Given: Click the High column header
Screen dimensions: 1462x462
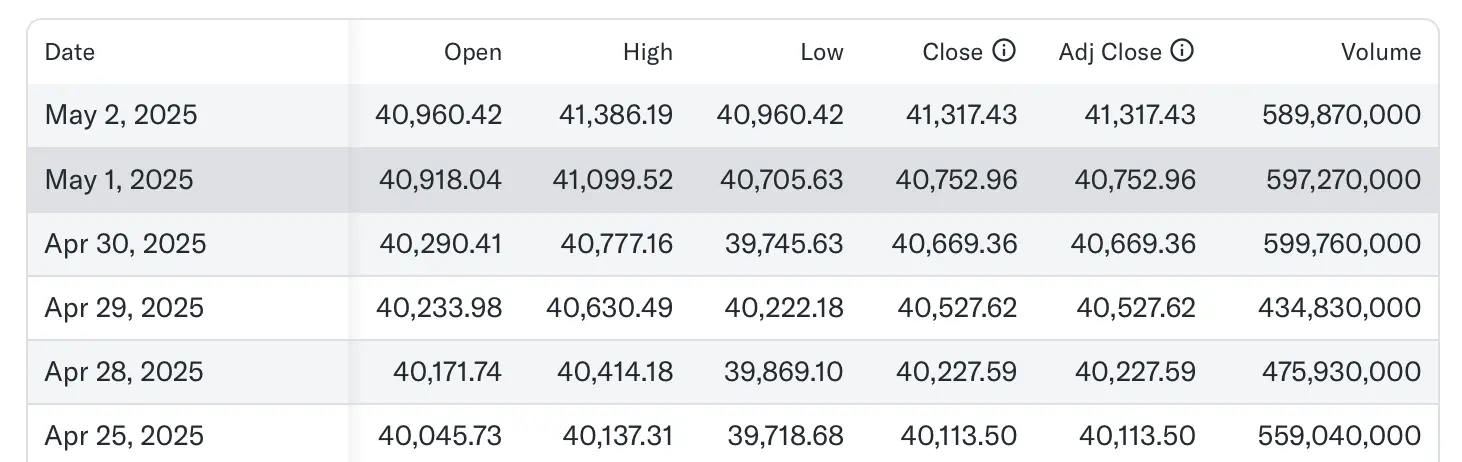Looking at the screenshot, I should click(x=648, y=52).
